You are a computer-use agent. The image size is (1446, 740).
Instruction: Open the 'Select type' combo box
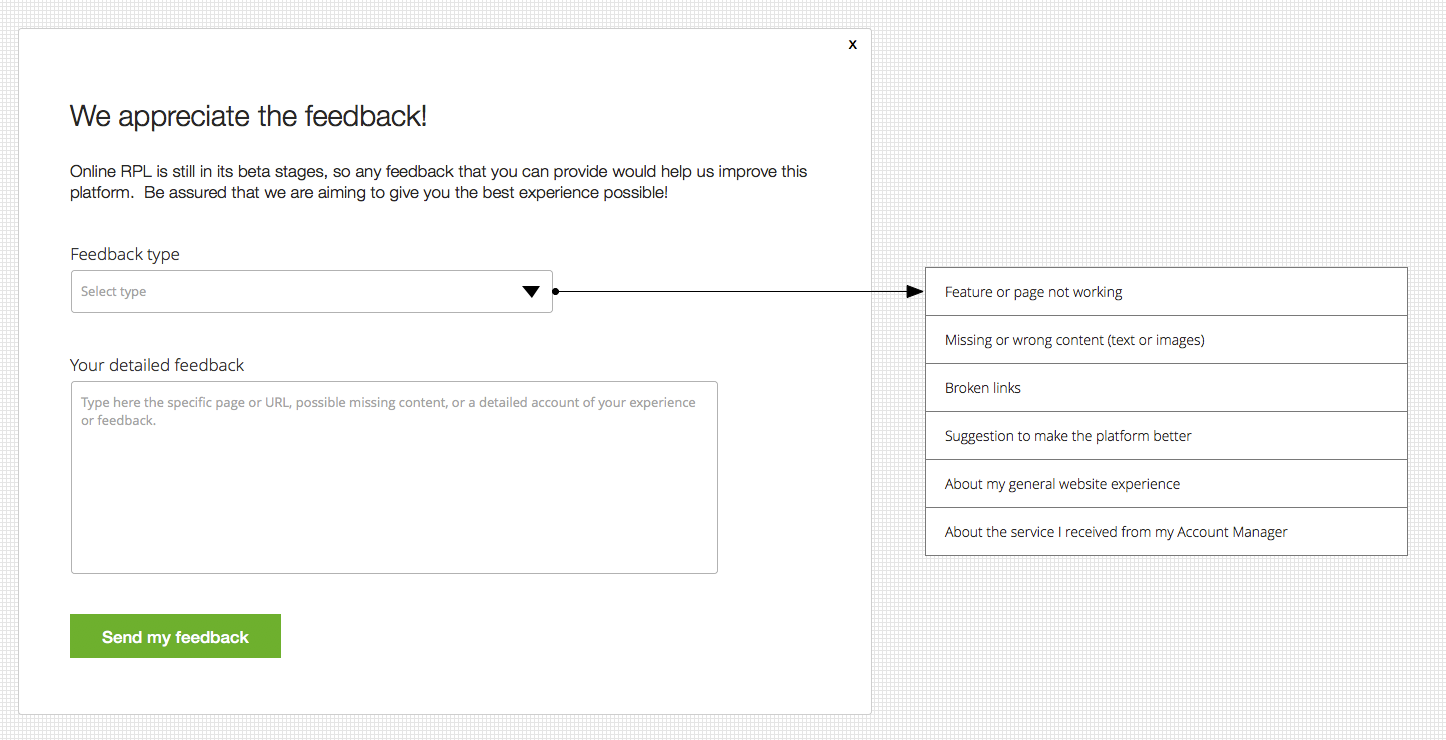point(300,292)
